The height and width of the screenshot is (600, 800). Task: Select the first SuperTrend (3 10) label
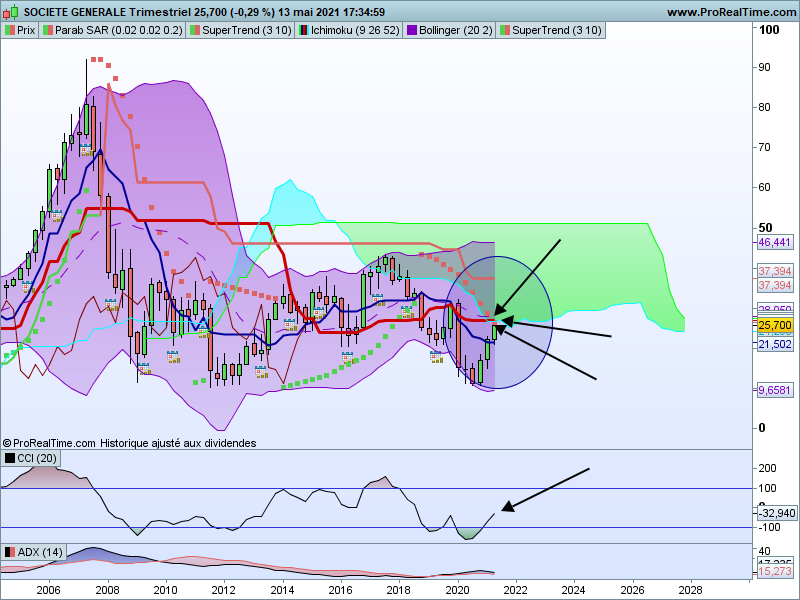tap(240, 30)
